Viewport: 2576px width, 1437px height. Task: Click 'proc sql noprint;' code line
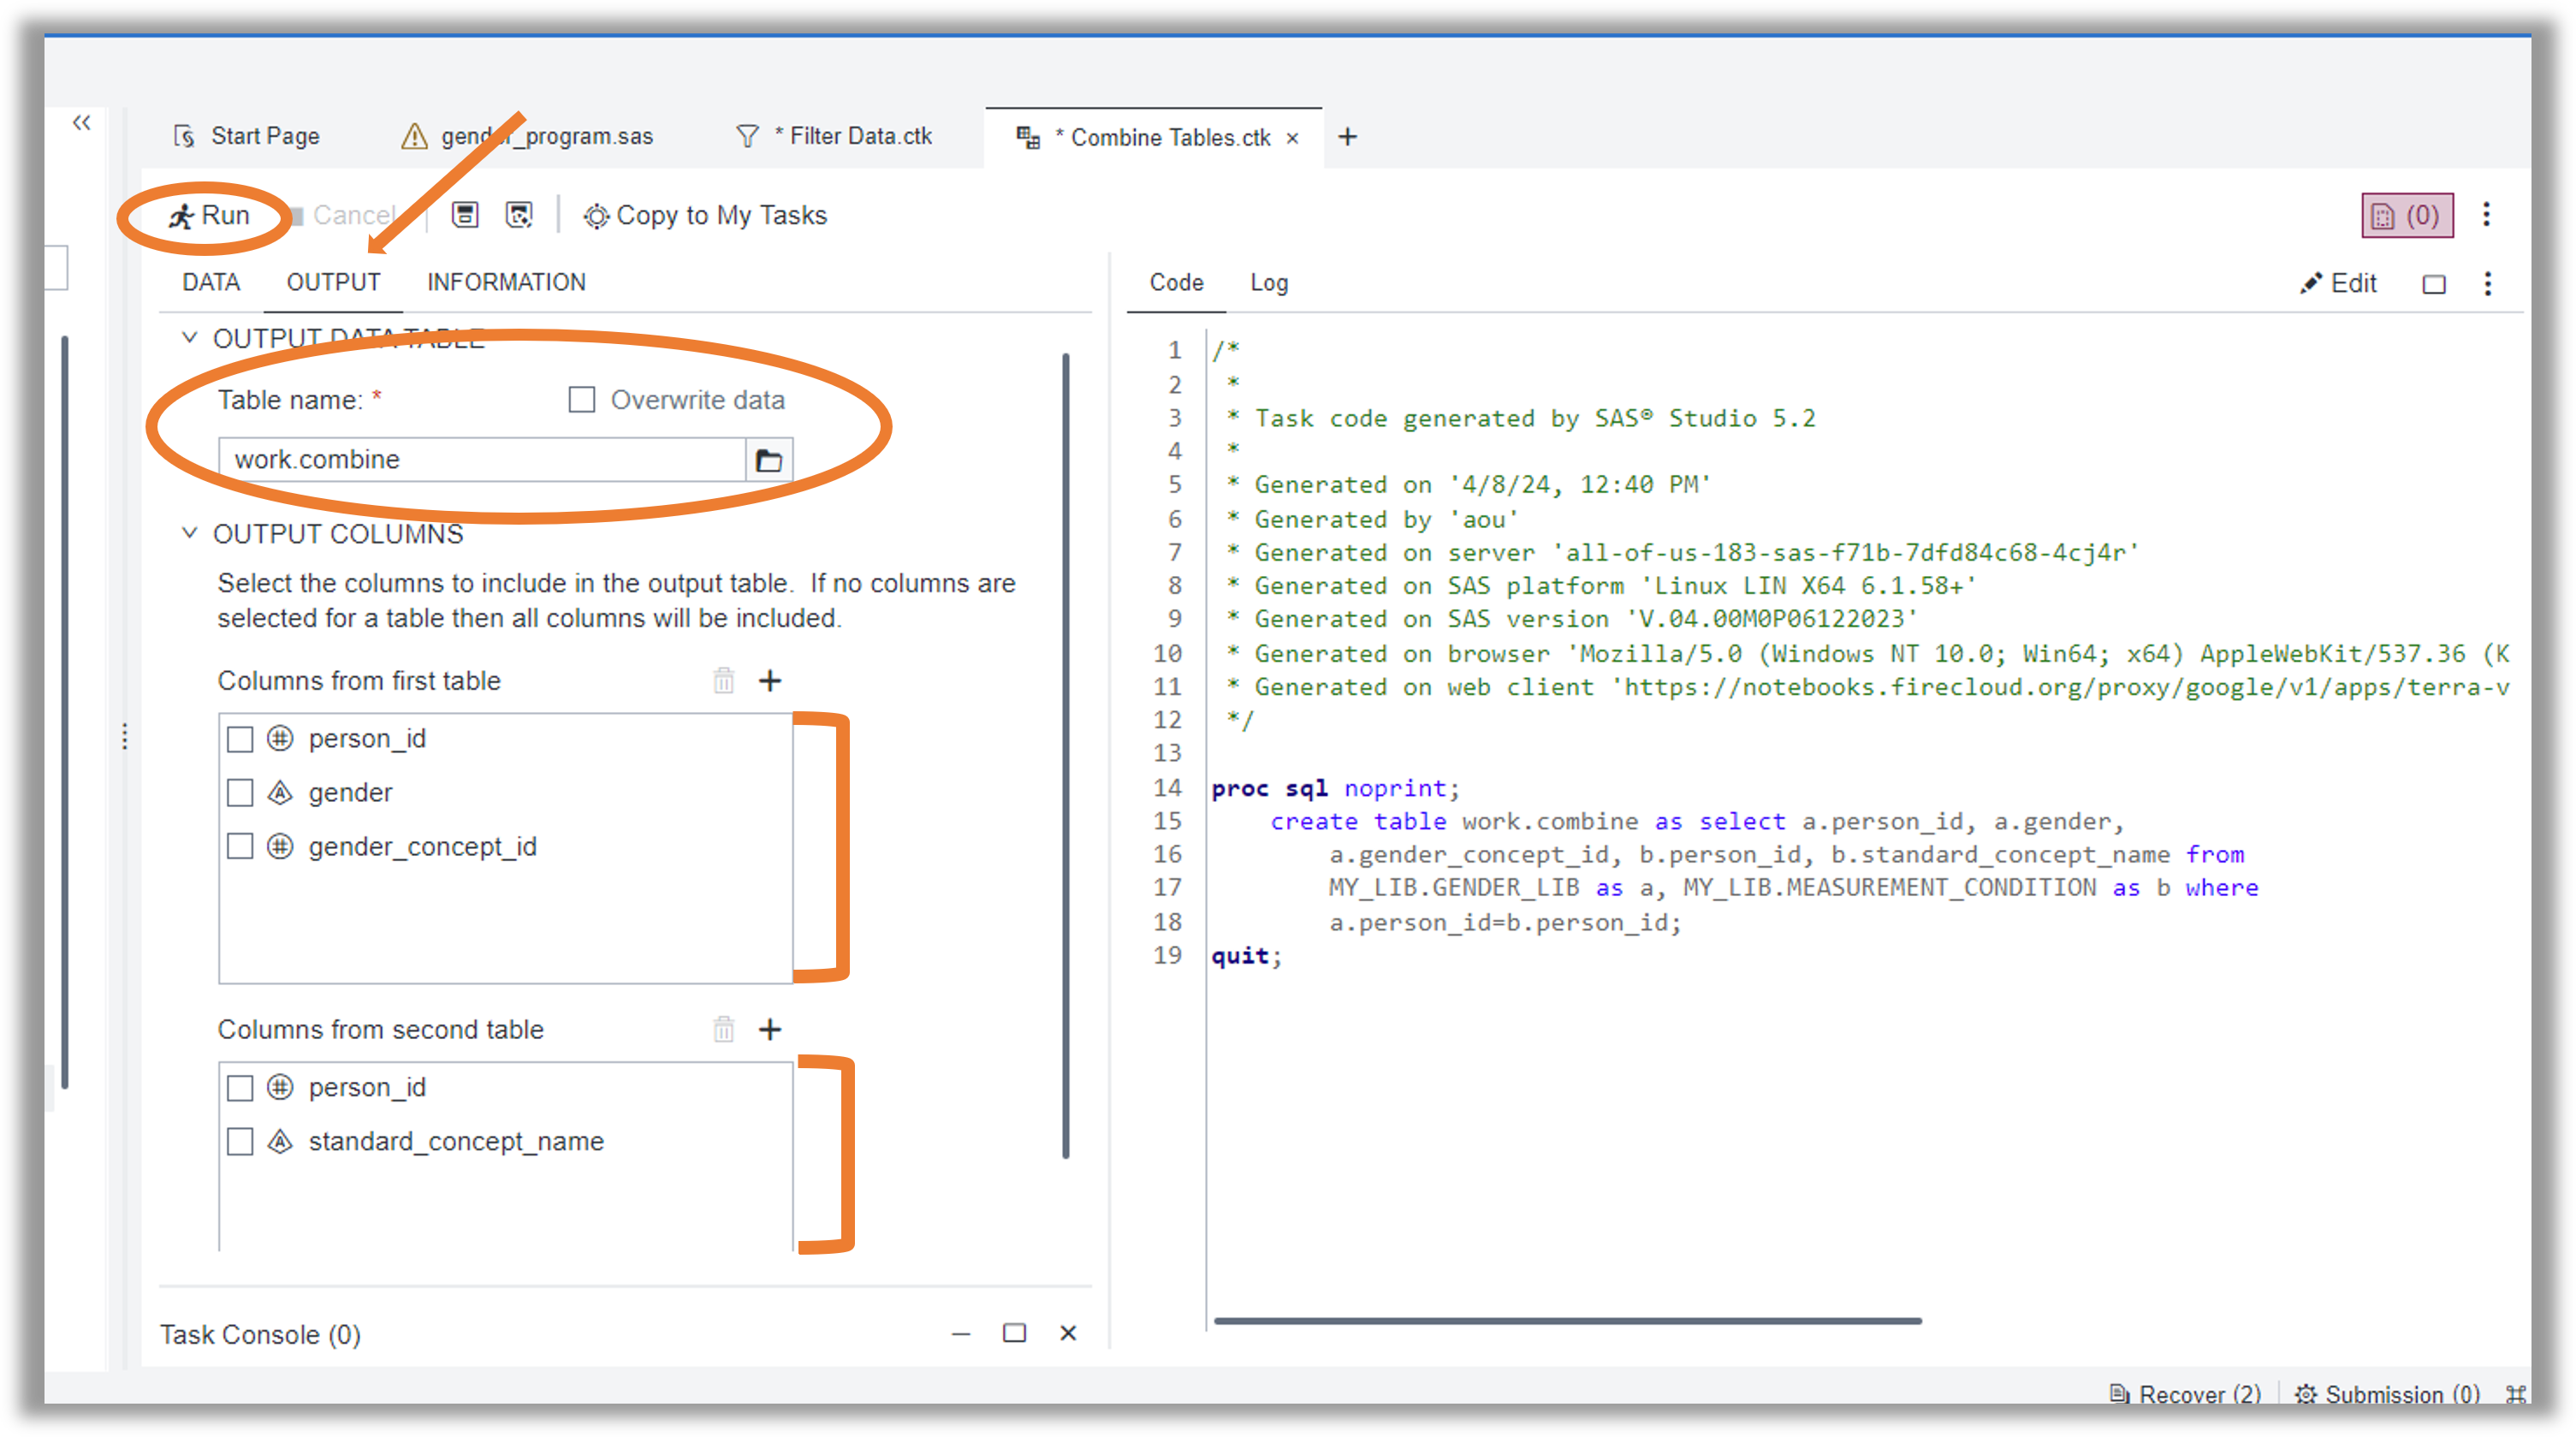[1335, 788]
